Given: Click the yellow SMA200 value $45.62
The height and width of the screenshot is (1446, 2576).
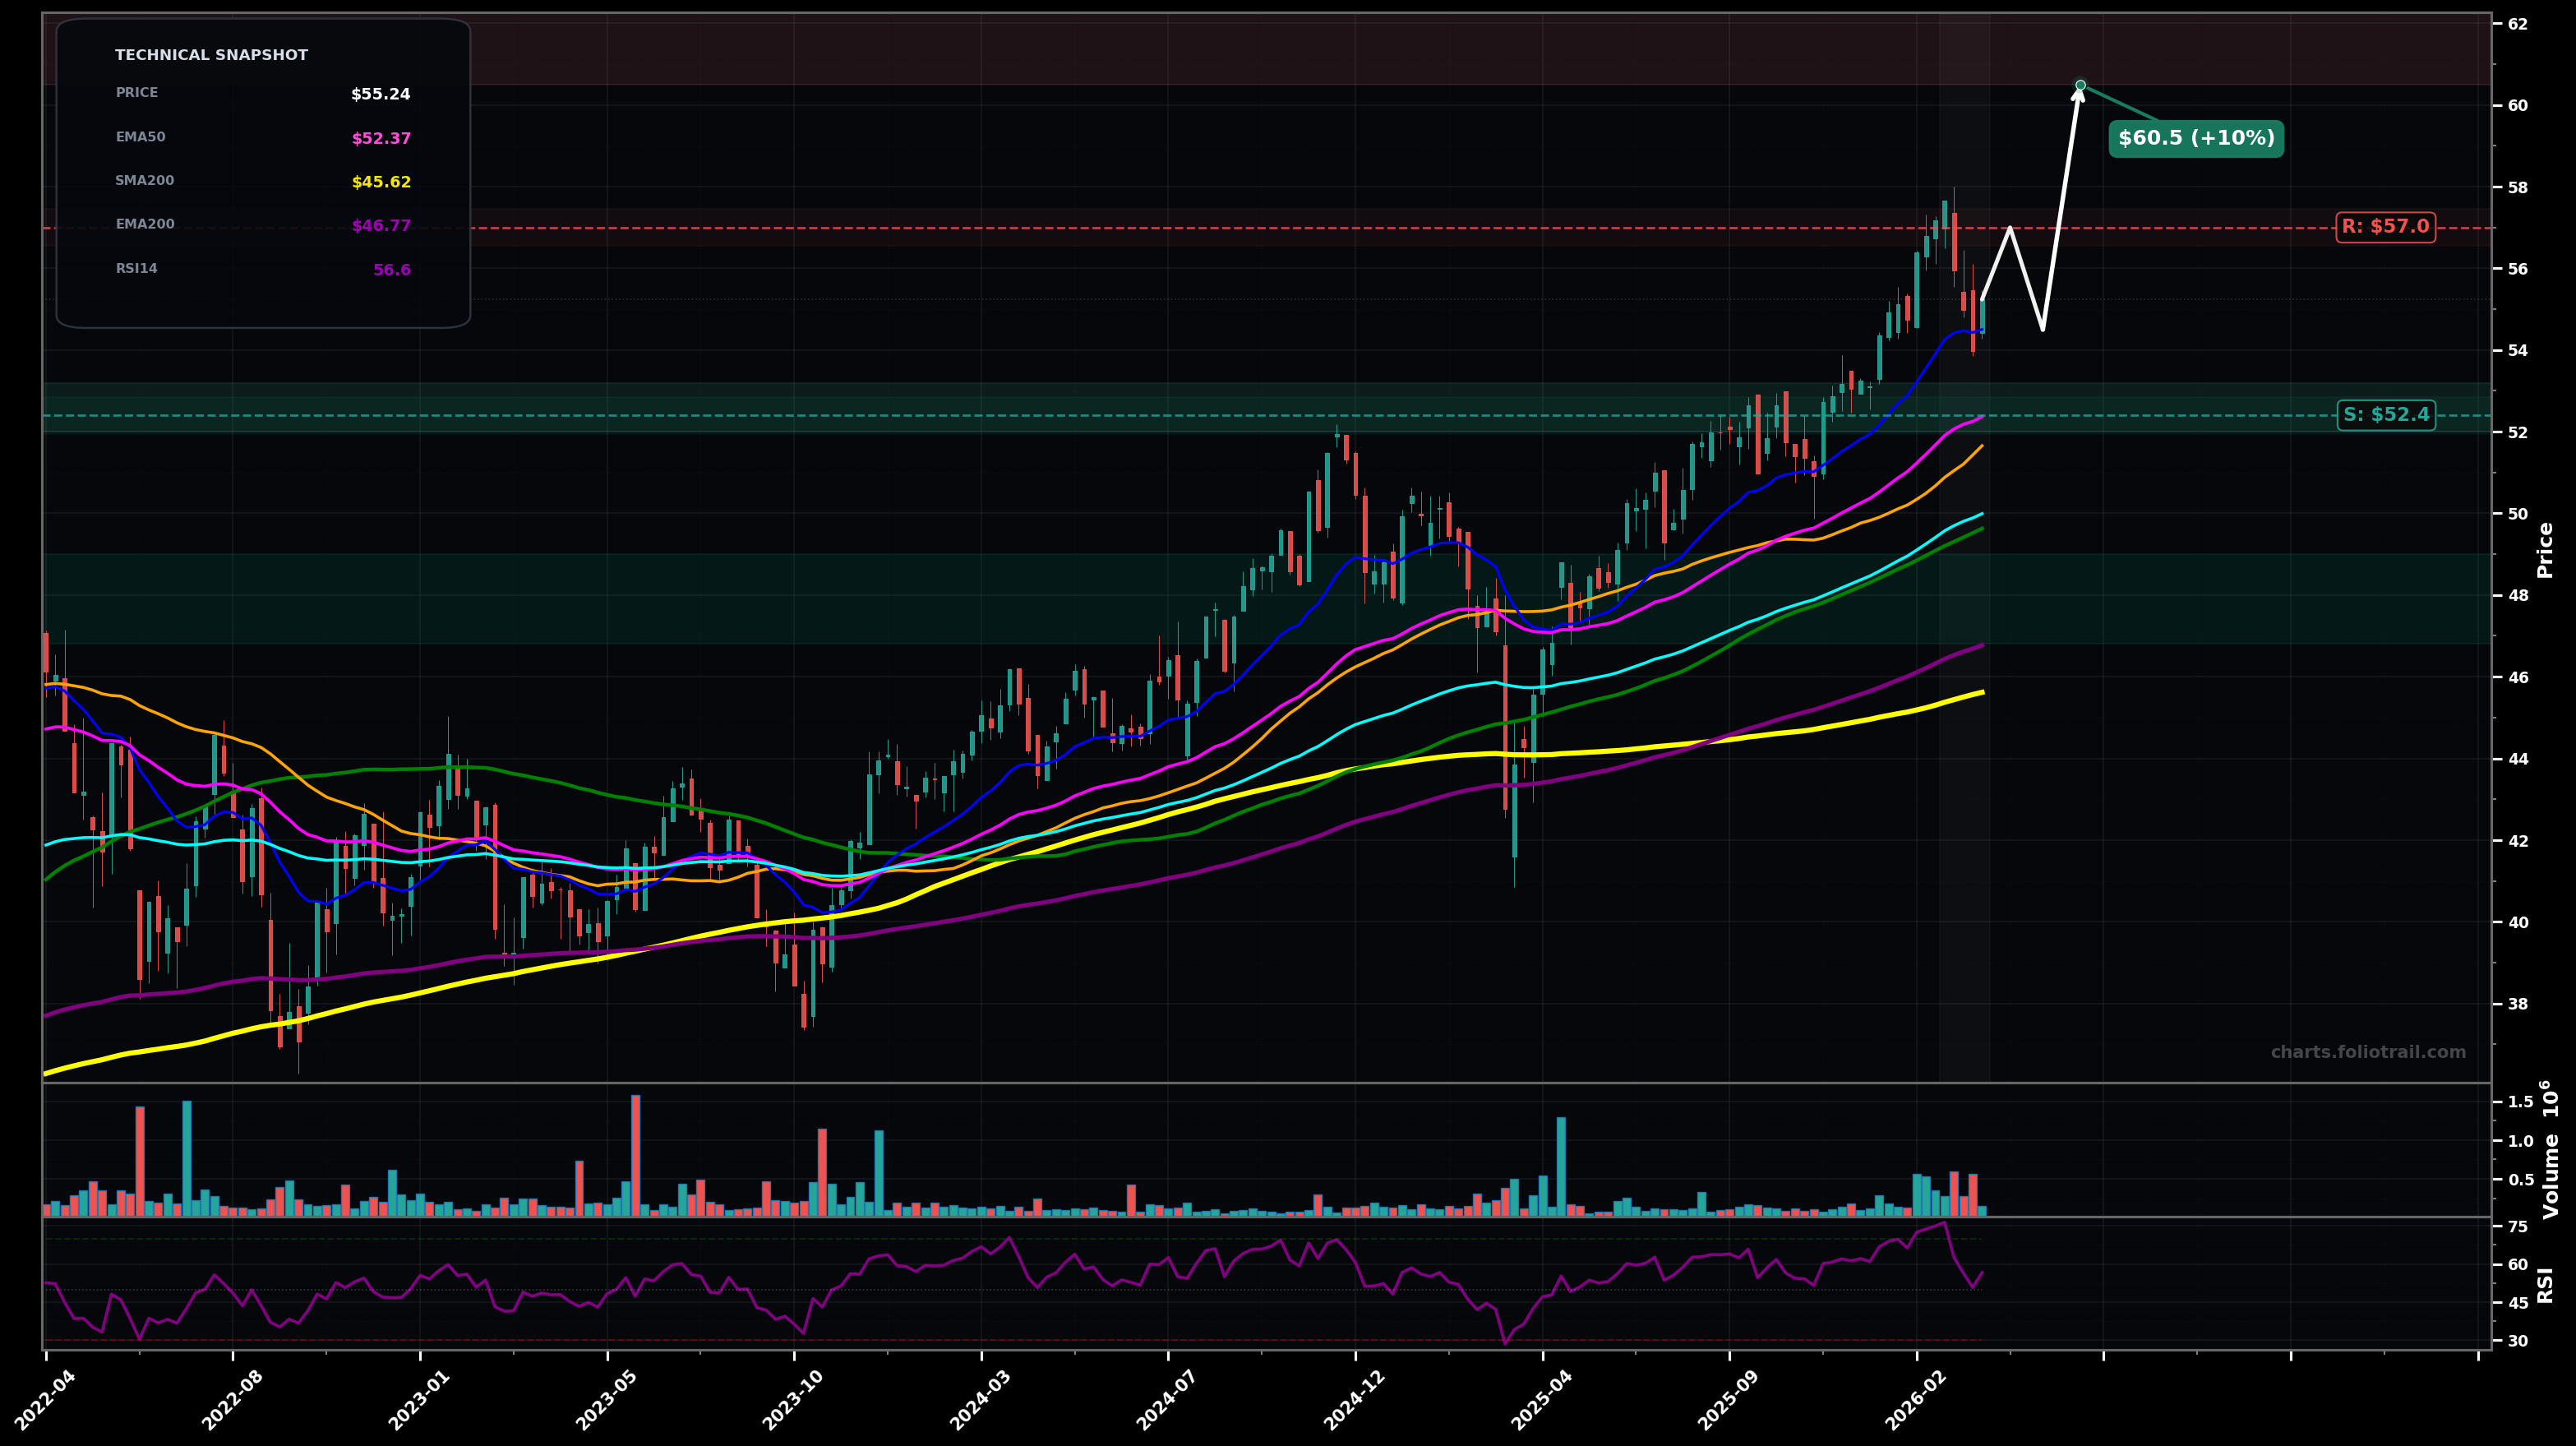Looking at the screenshot, I should tap(383, 181).
